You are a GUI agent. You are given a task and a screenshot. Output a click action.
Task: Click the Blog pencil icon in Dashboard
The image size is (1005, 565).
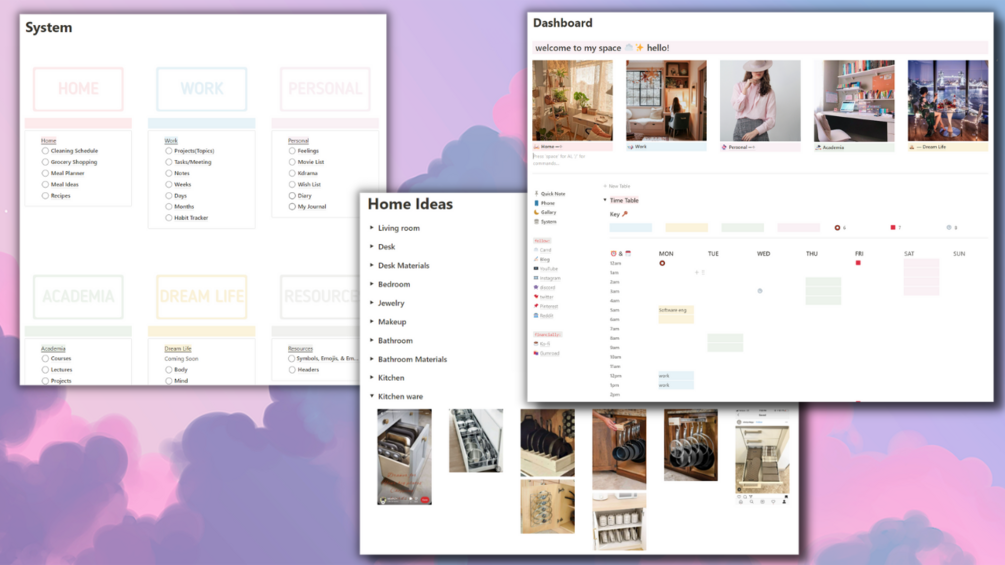click(536, 259)
